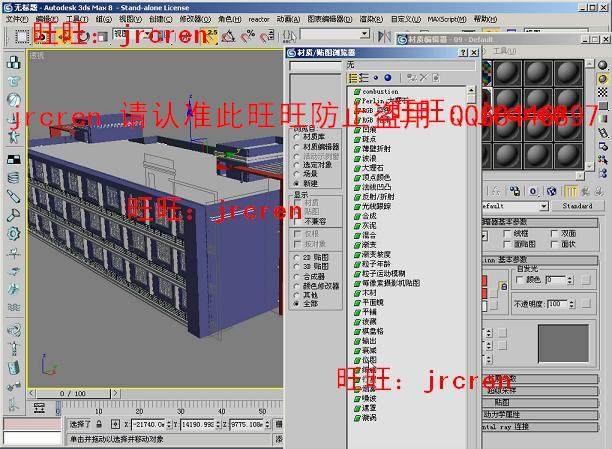Viewport: 612px width, 449px height.
Task: Click the browser search text field
Action: click(x=315, y=66)
